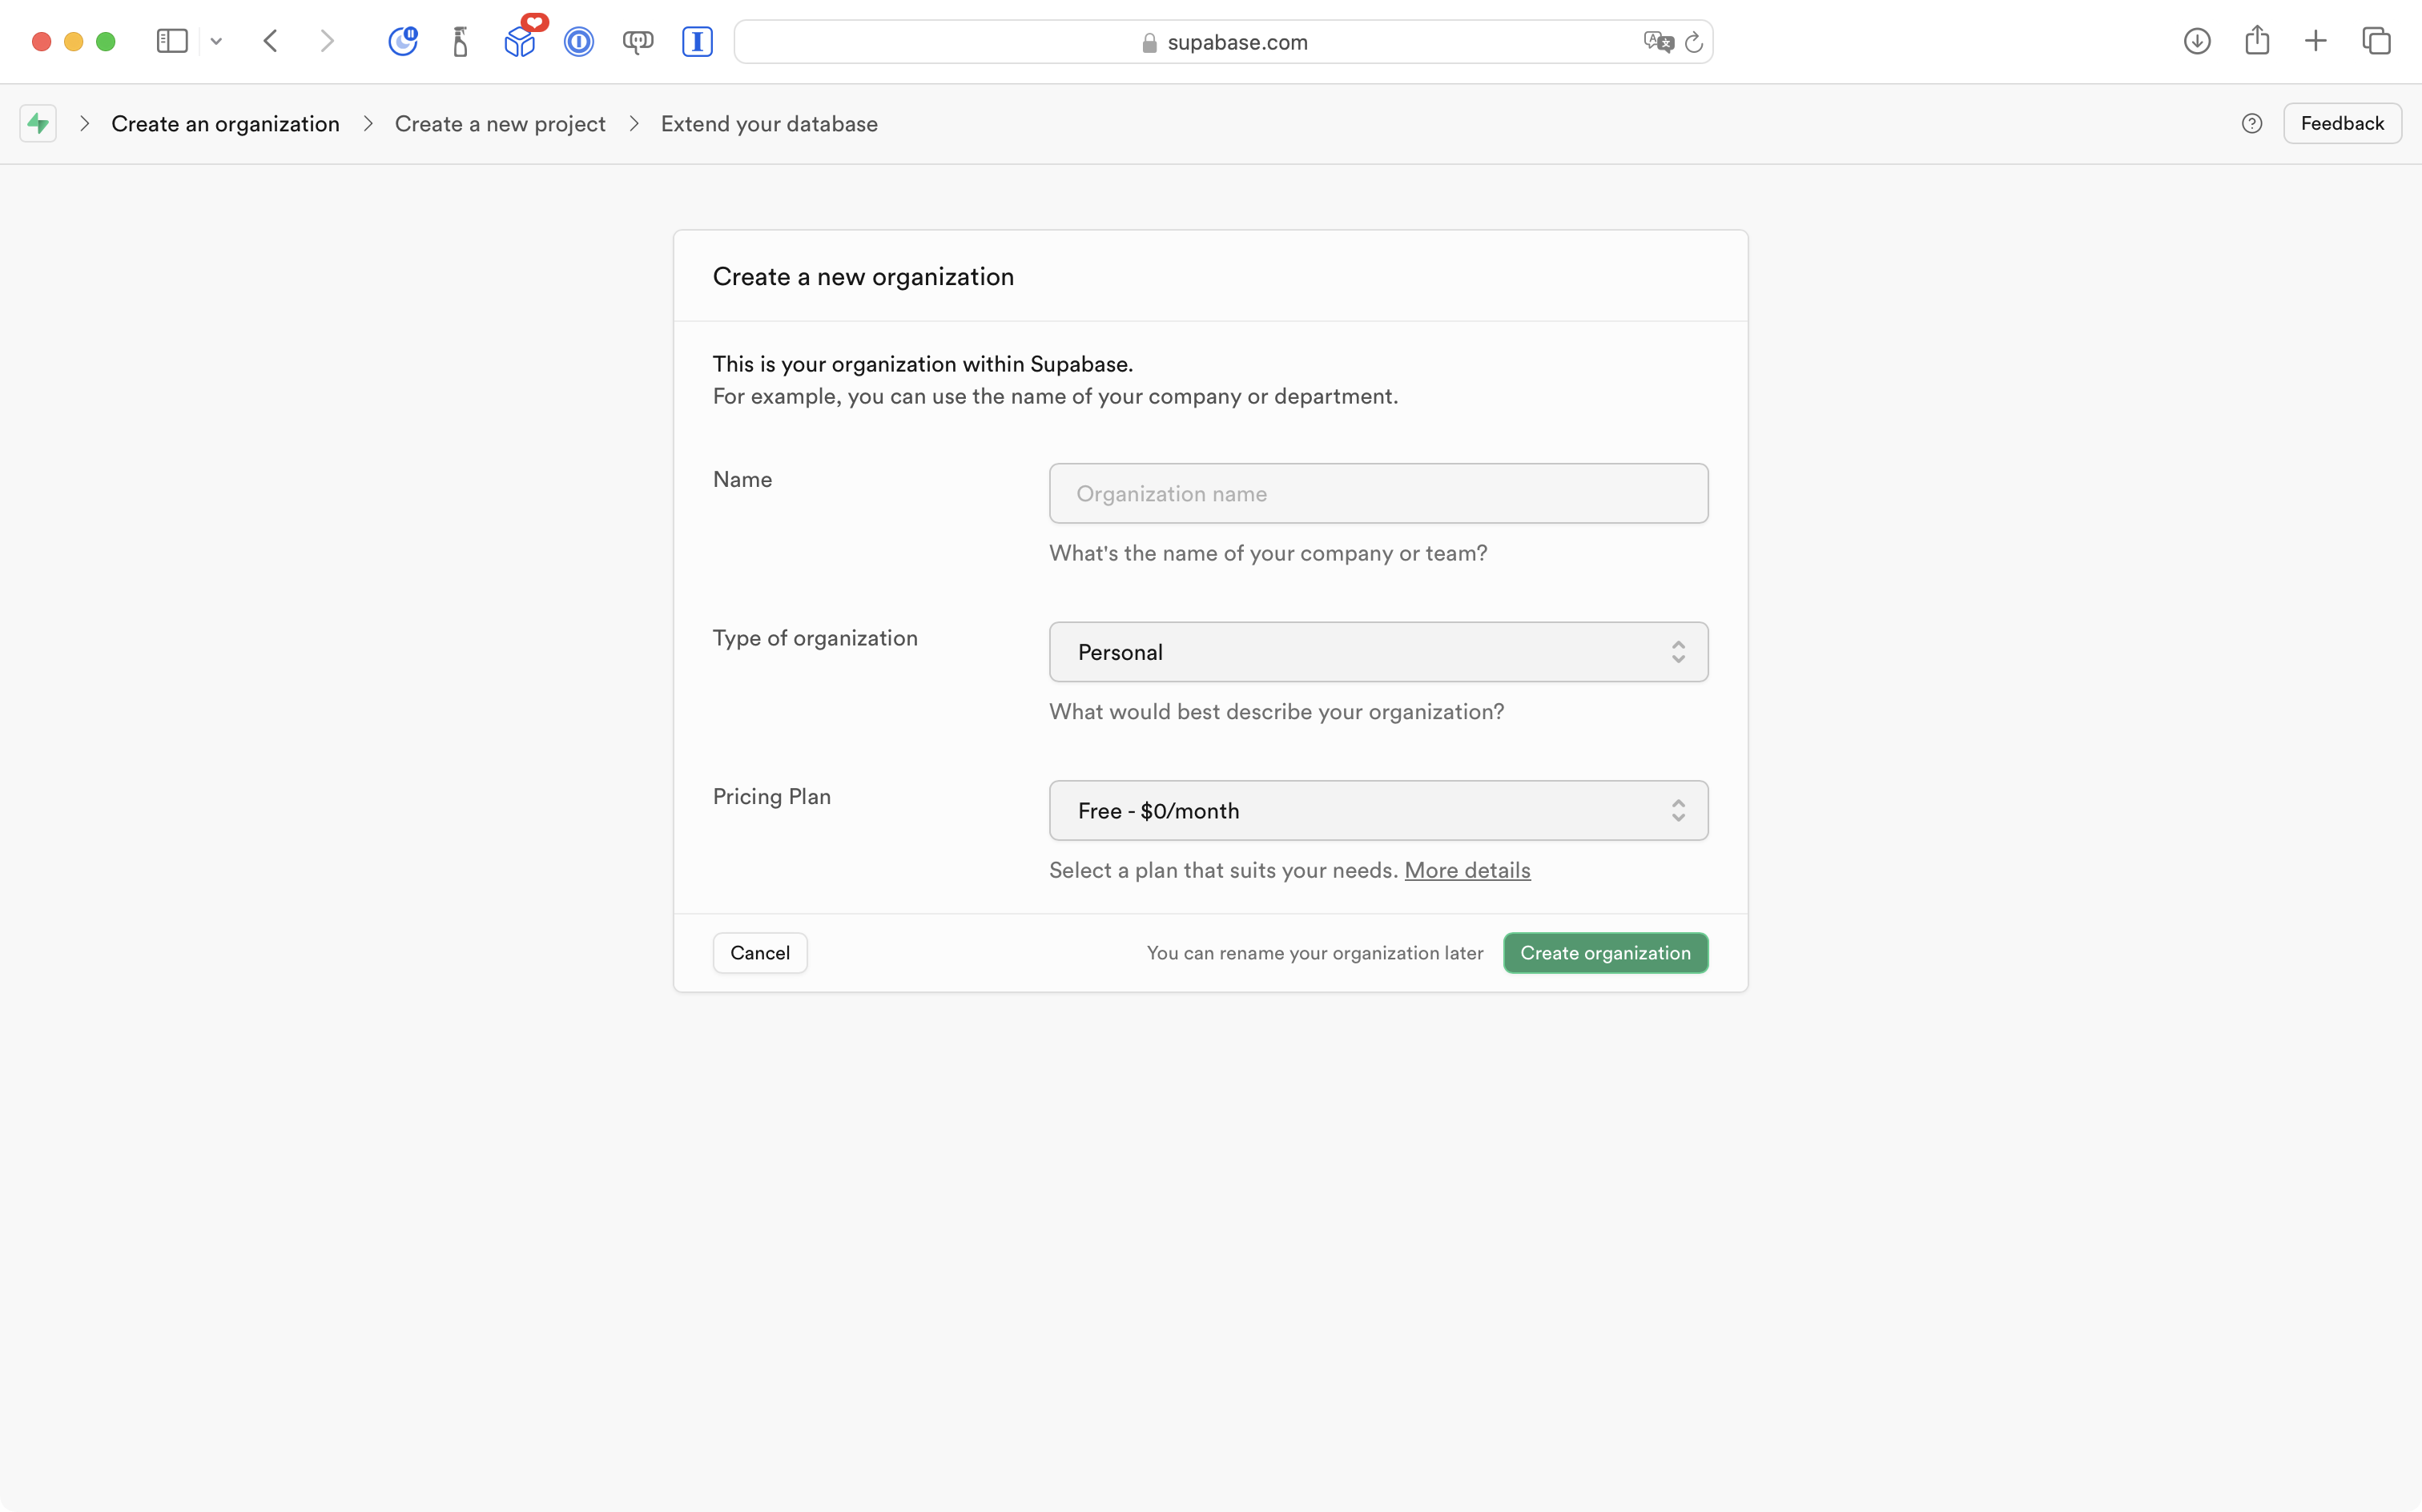Open the Pricing Plan dropdown
The width and height of the screenshot is (2422, 1512).
pyautogui.click(x=1378, y=811)
